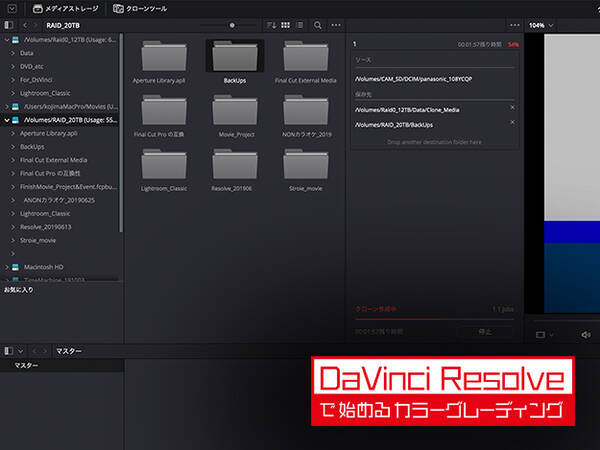Image resolution: width=600 pixels, height=450 pixels.
Task: Click the 停止 stop button
Action: pos(485,332)
